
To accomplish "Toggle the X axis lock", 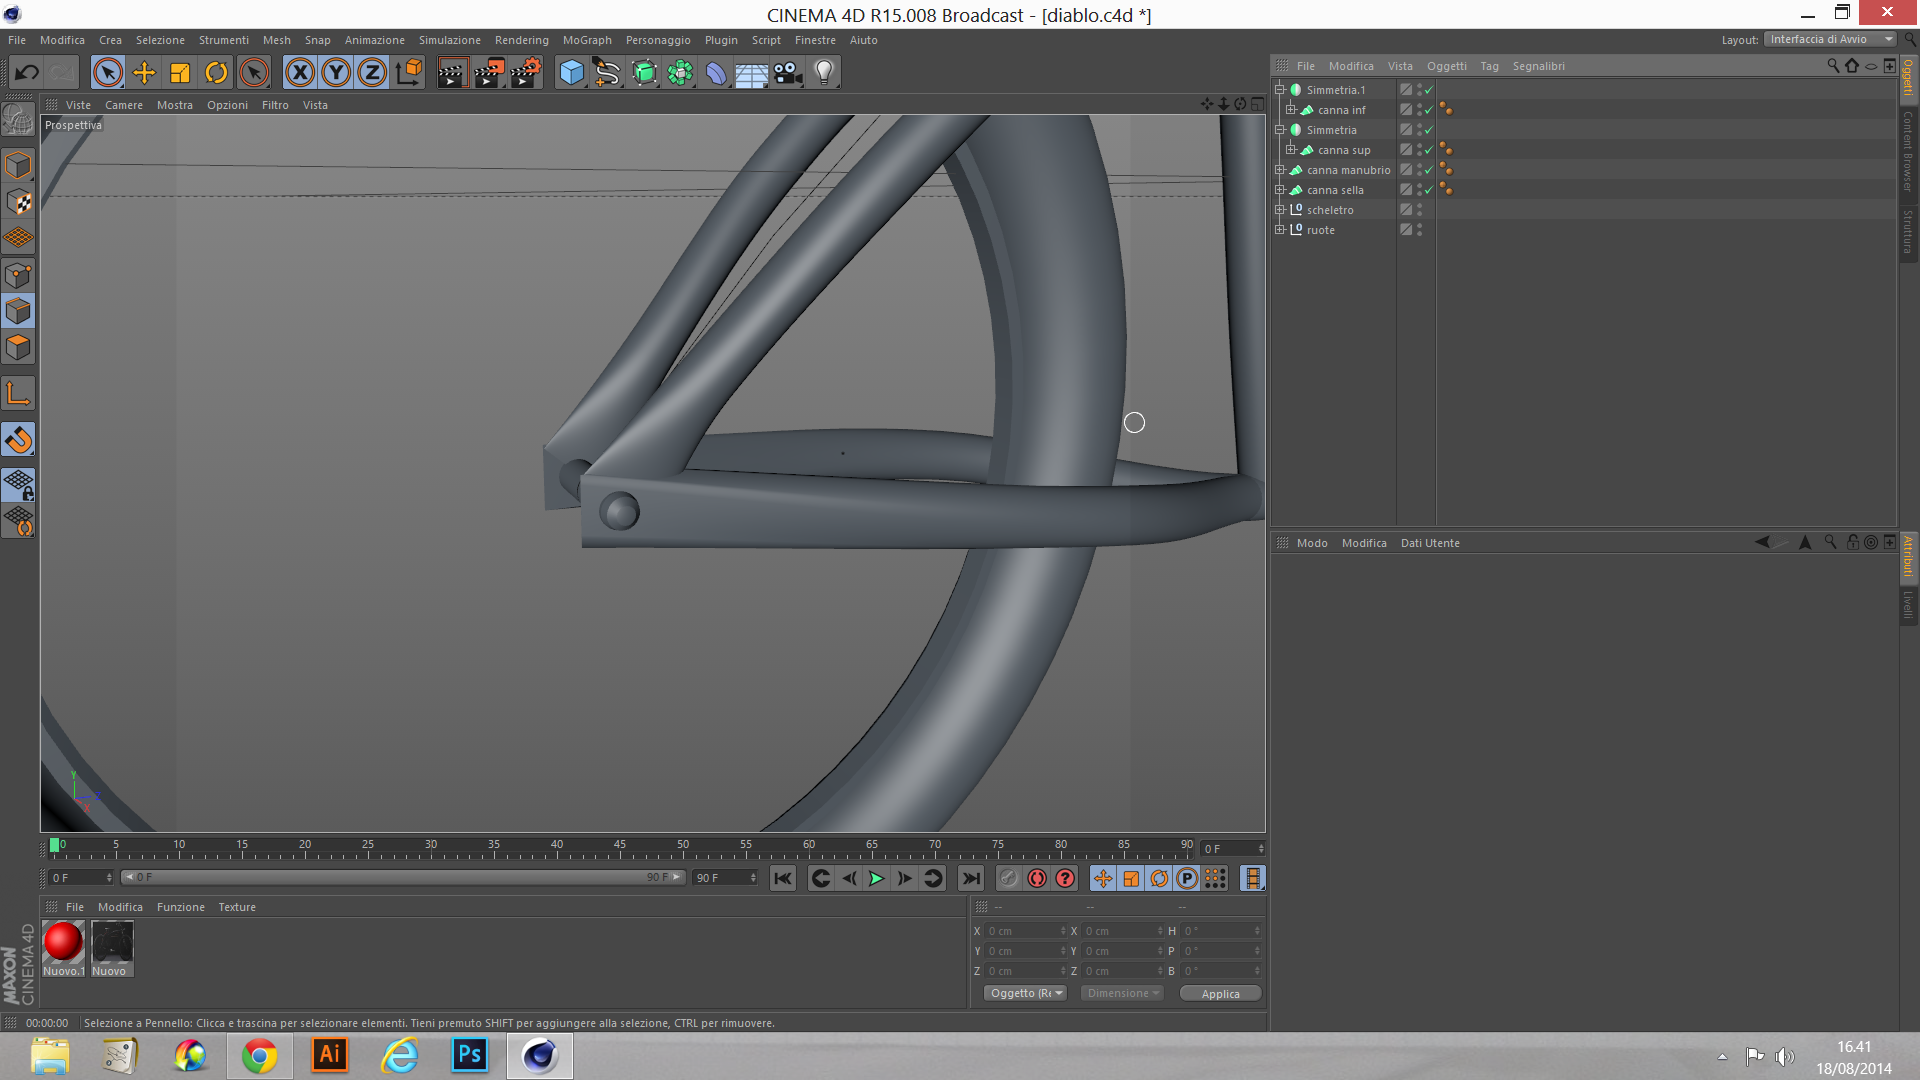I will 300,72.
